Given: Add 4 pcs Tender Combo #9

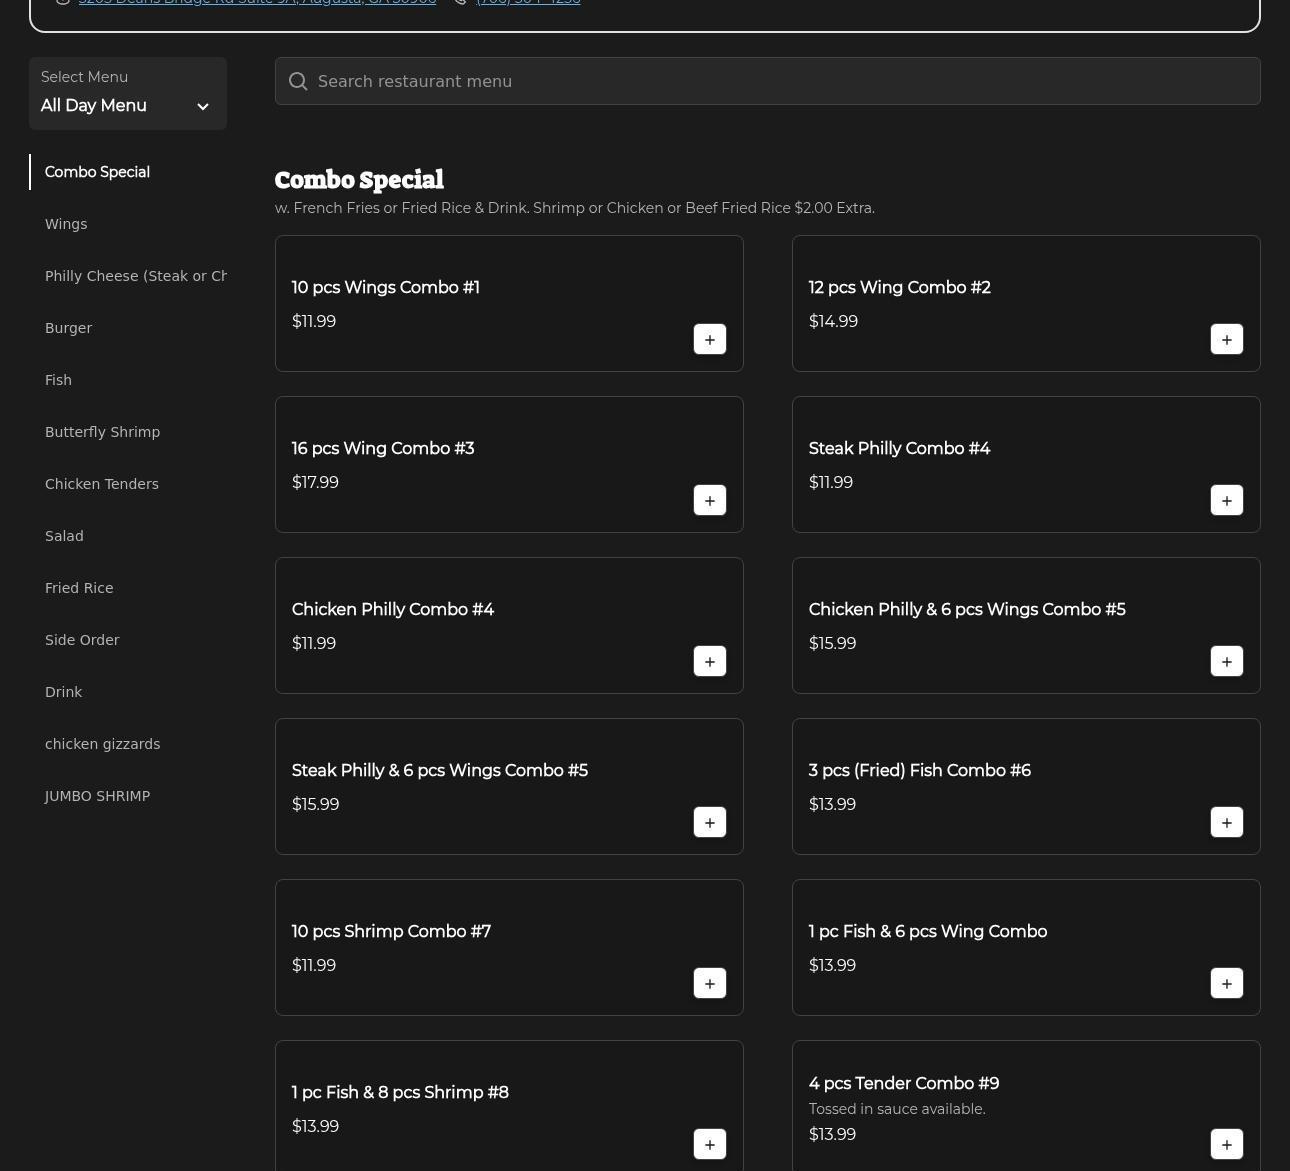Looking at the screenshot, I should [1226, 1145].
